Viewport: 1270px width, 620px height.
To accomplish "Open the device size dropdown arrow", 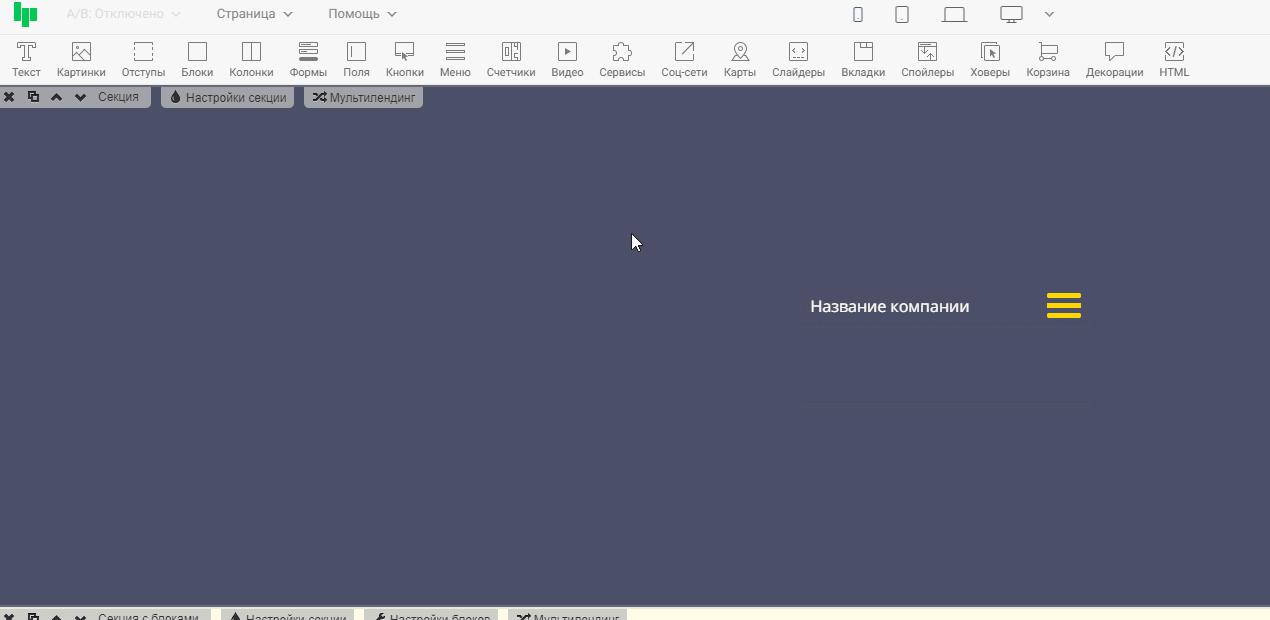I will point(1049,14).
